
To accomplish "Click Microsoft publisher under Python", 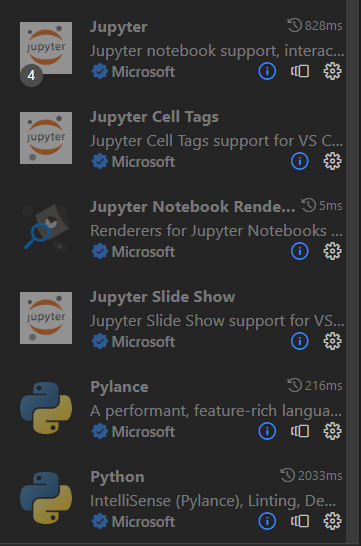I will [143, 522].
